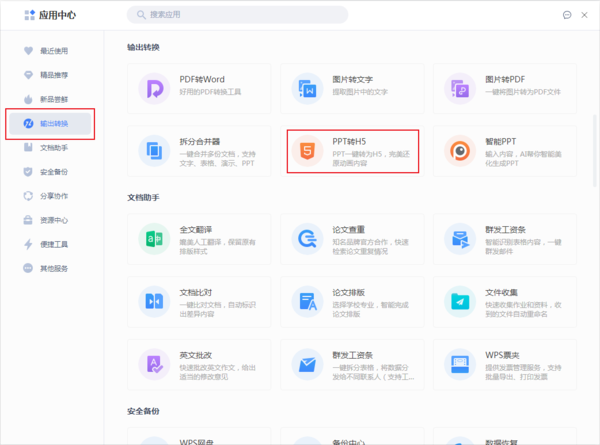Open the 英文批改 icon
600x445 pixels.
154,363
